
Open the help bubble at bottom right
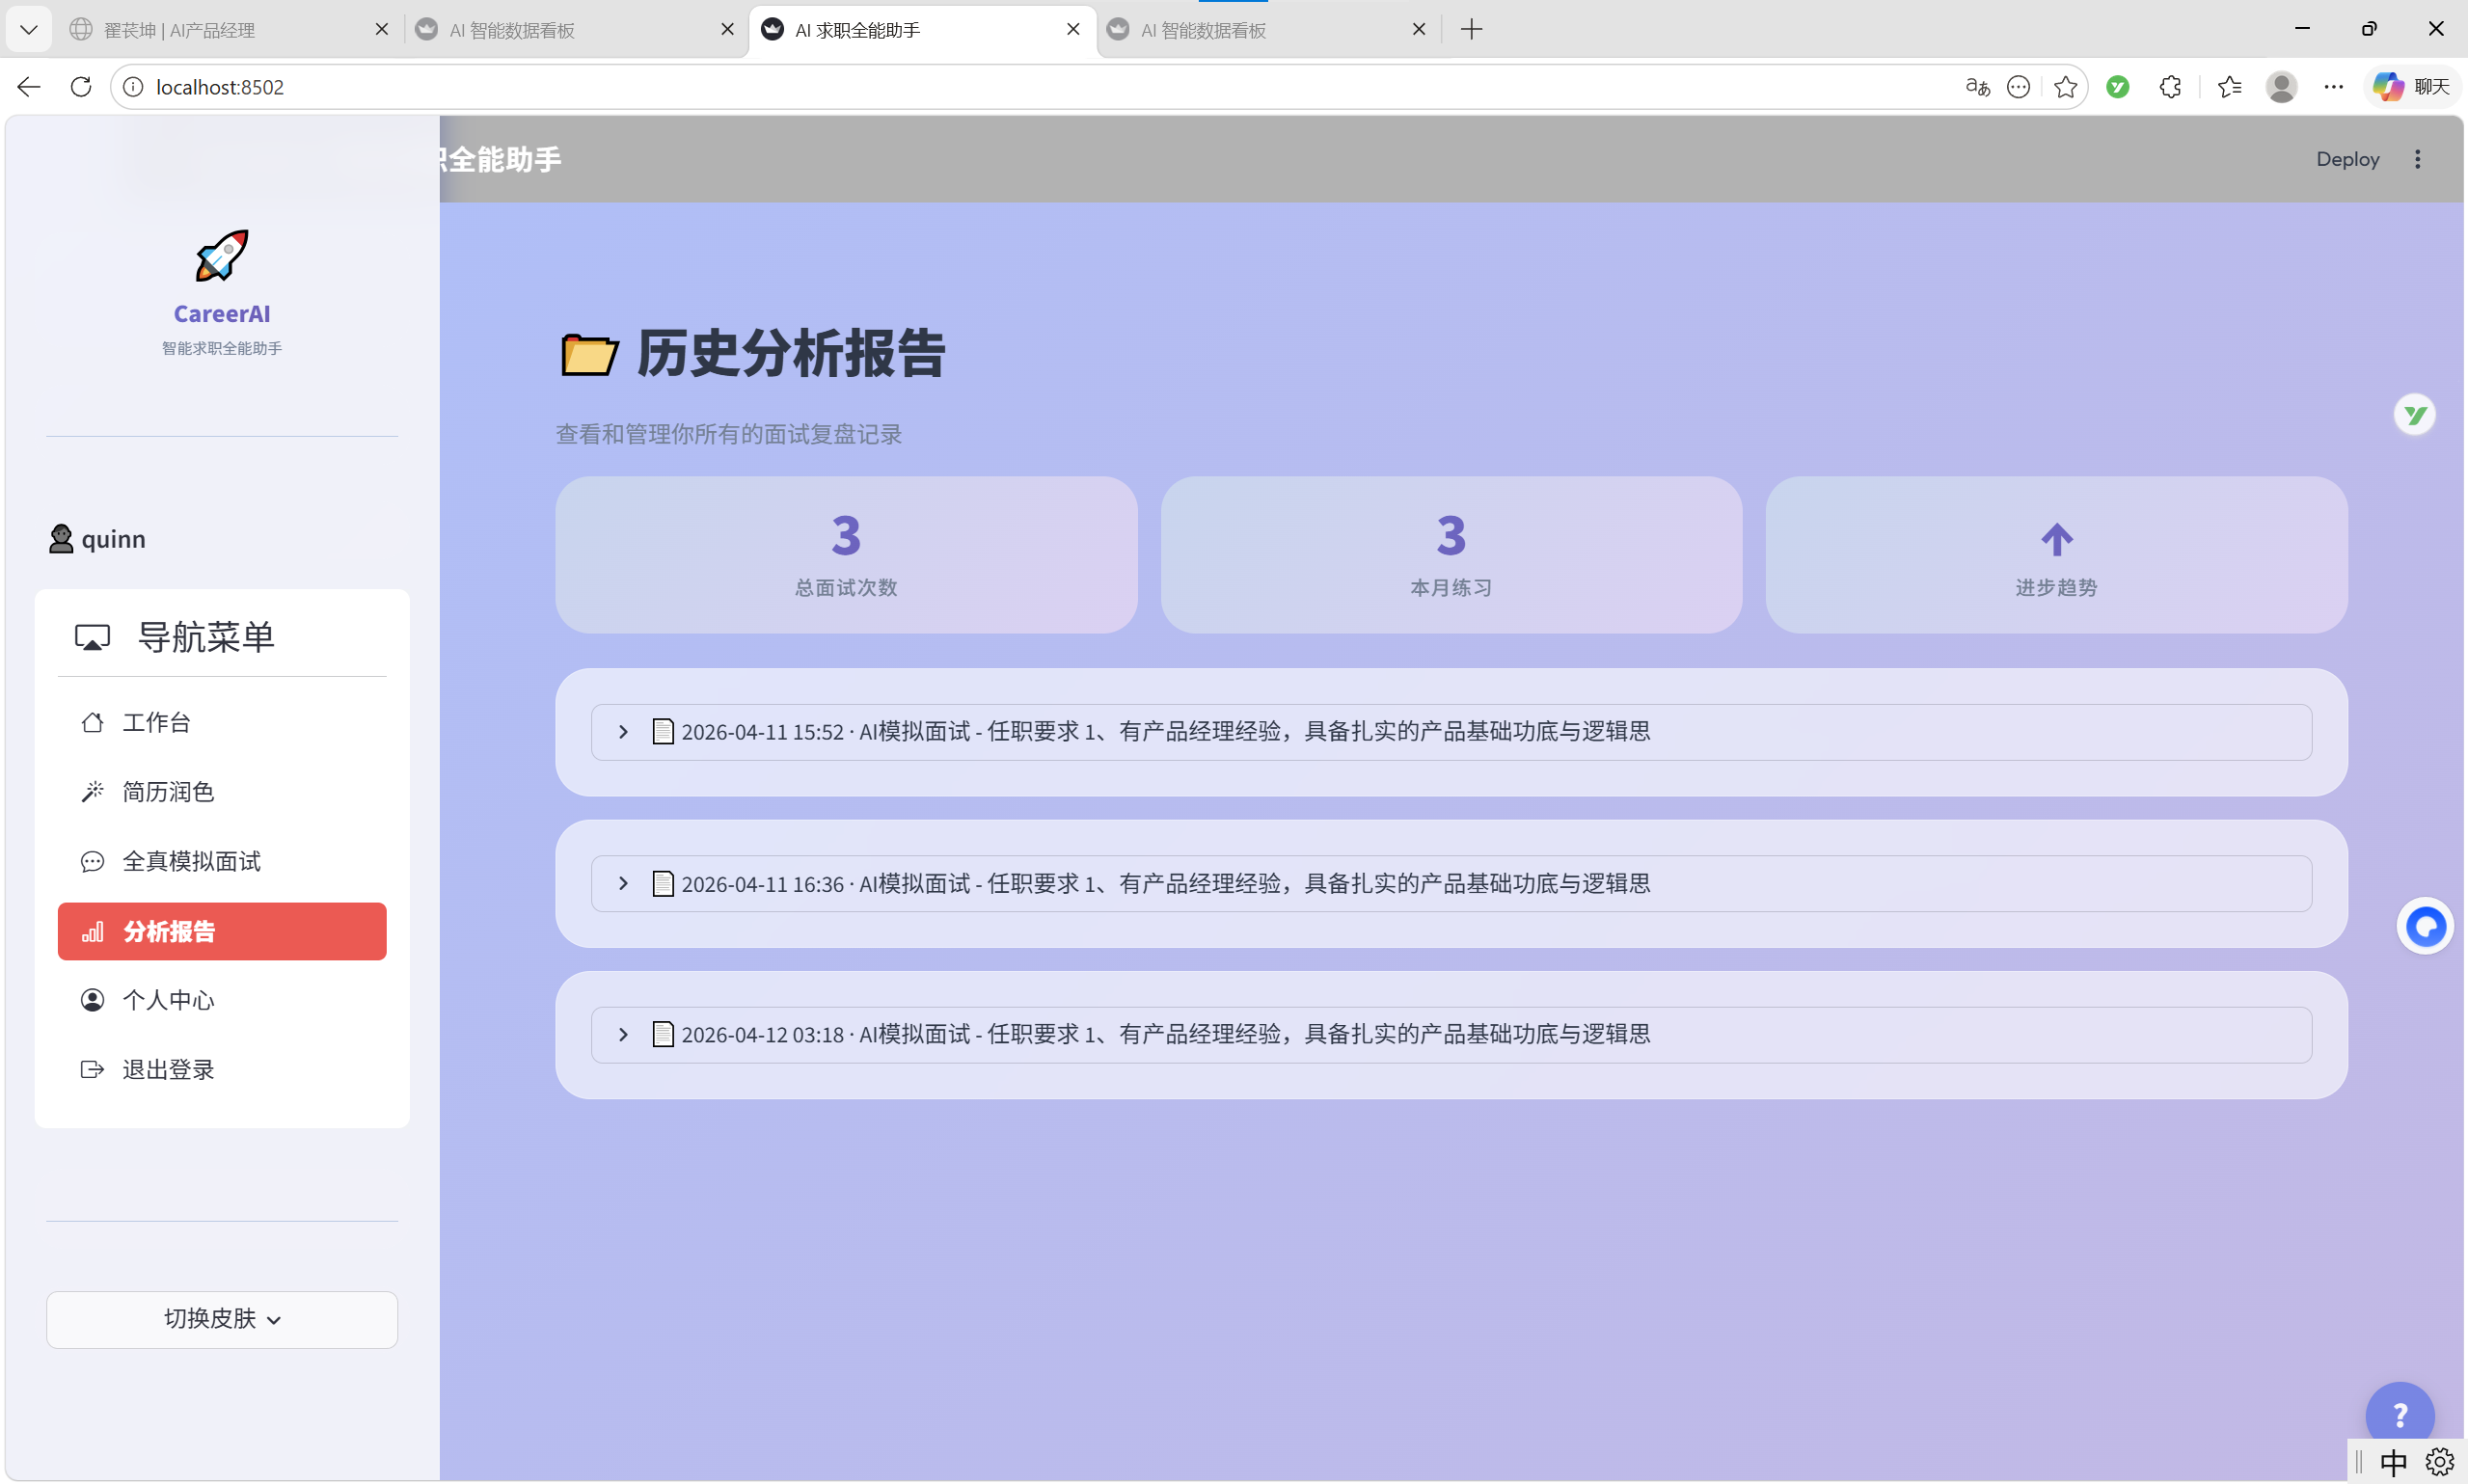click(x=2401, y=1413)
